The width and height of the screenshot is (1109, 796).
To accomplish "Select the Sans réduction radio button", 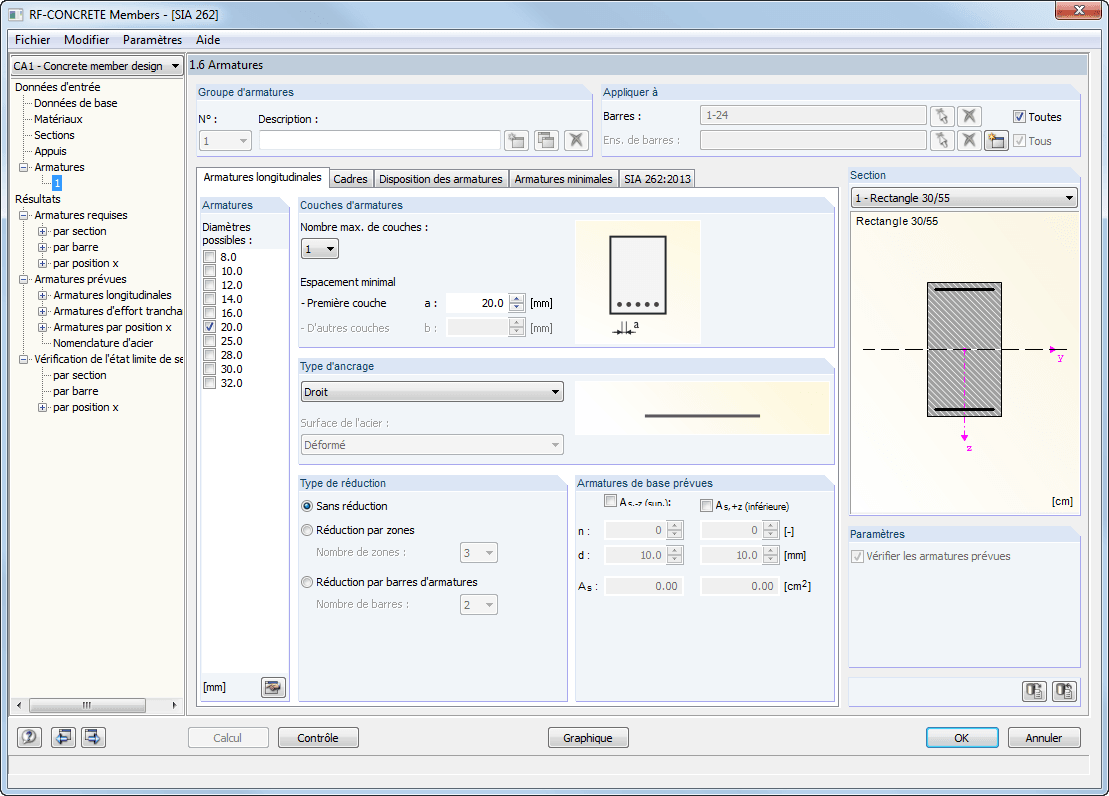I will [307, 506].
